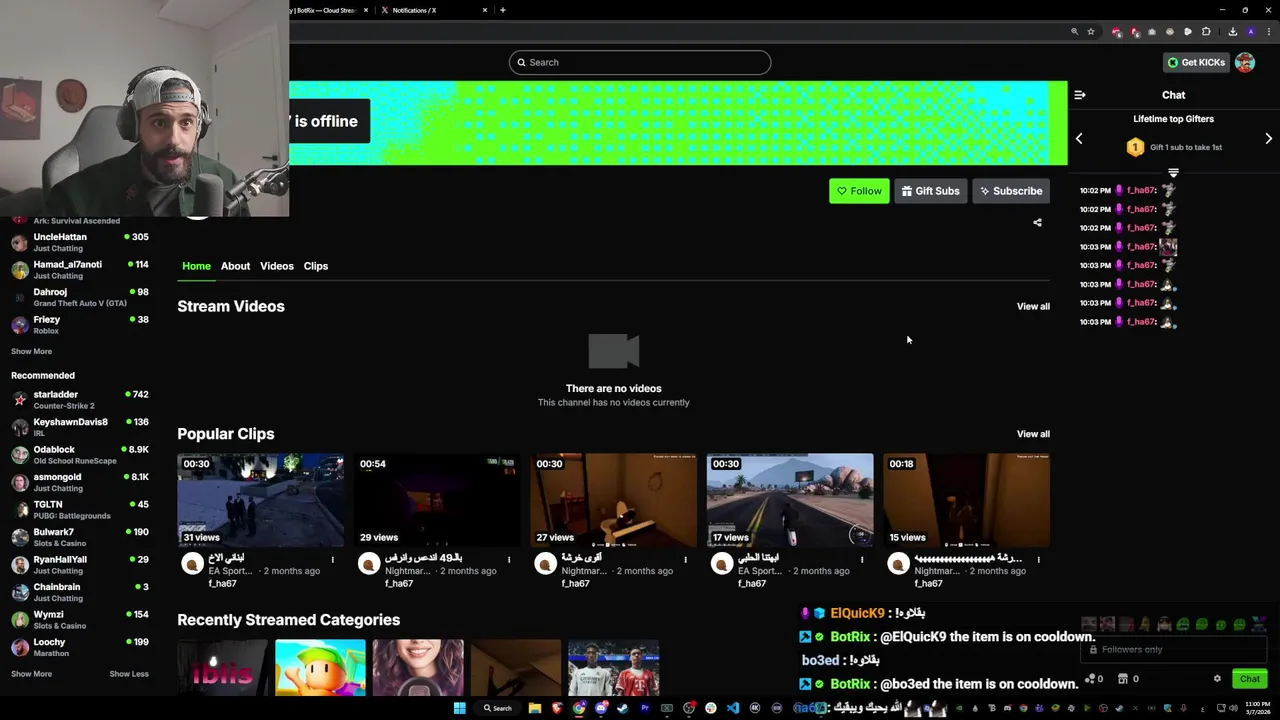The height and width of the screenshot is (720, 1280).
Task: Open Premiere Pro from taskbar
Action: point(645,708)
